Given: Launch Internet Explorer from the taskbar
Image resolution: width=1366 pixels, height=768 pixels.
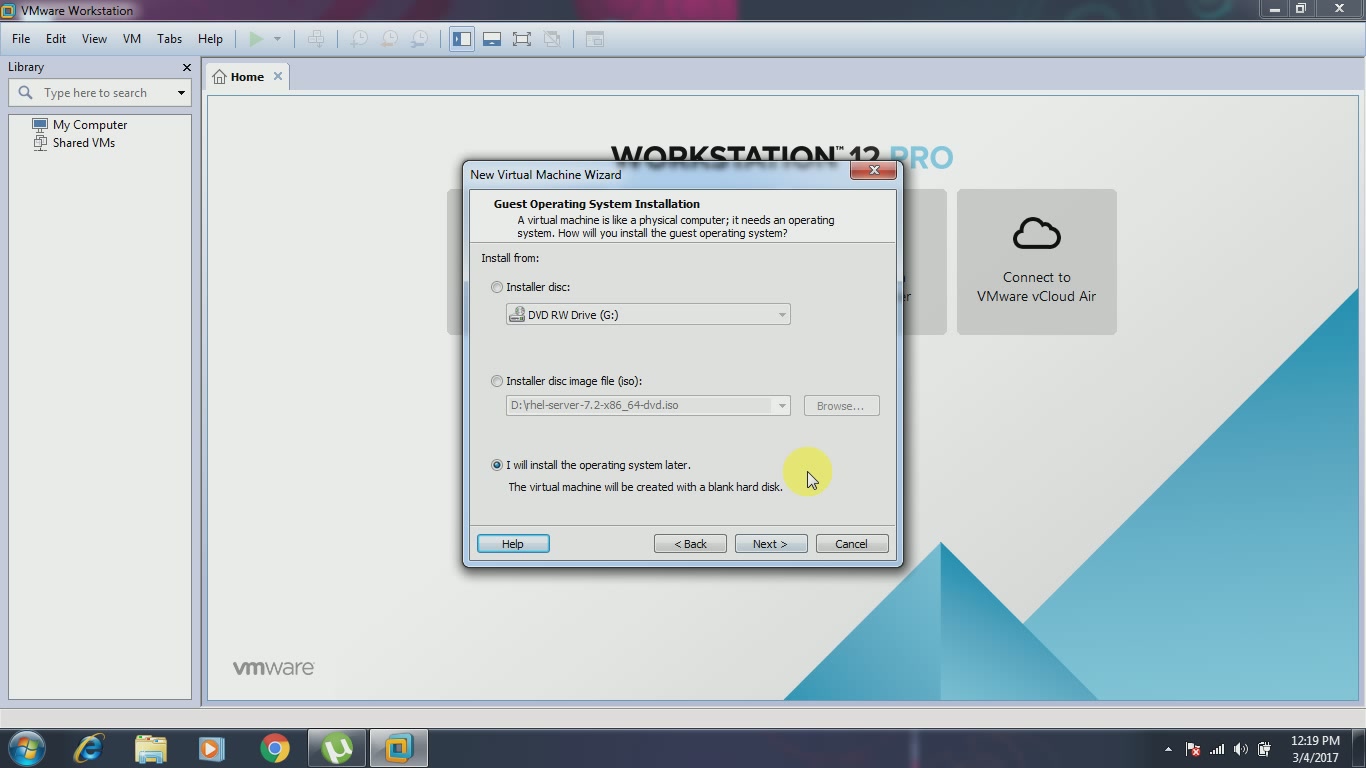Looking at the screenshot, I should pyautogui.click(x=89, y=748).
